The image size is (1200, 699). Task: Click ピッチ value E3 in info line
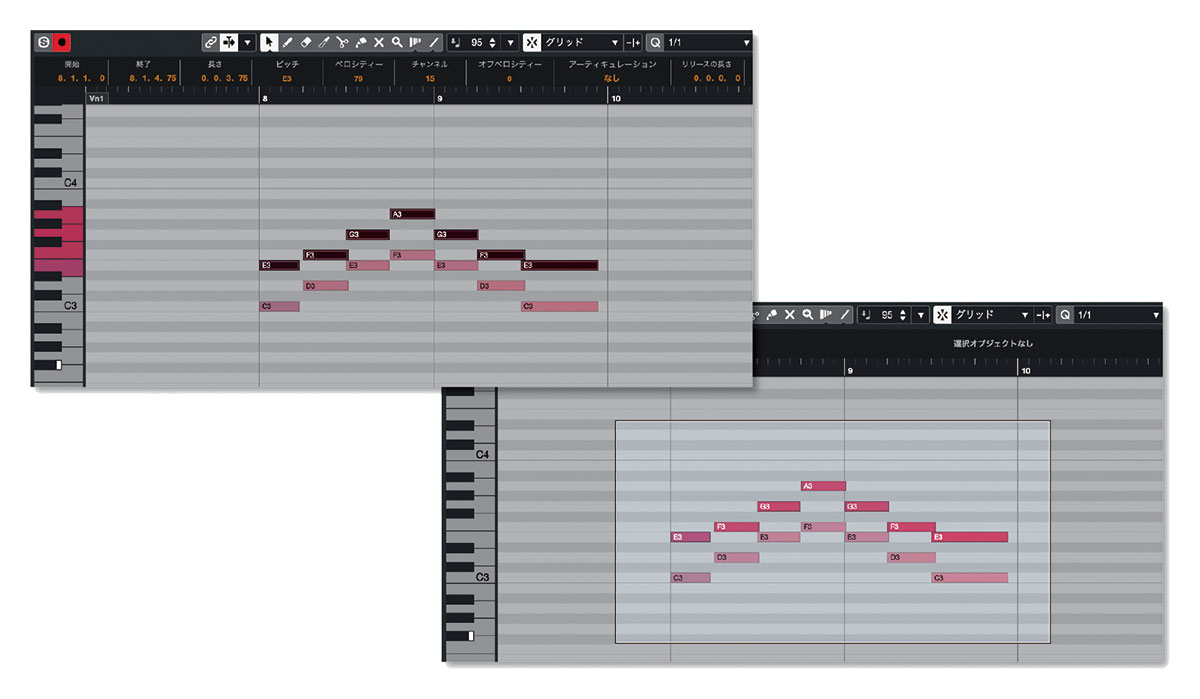click(x=287, y=78)
